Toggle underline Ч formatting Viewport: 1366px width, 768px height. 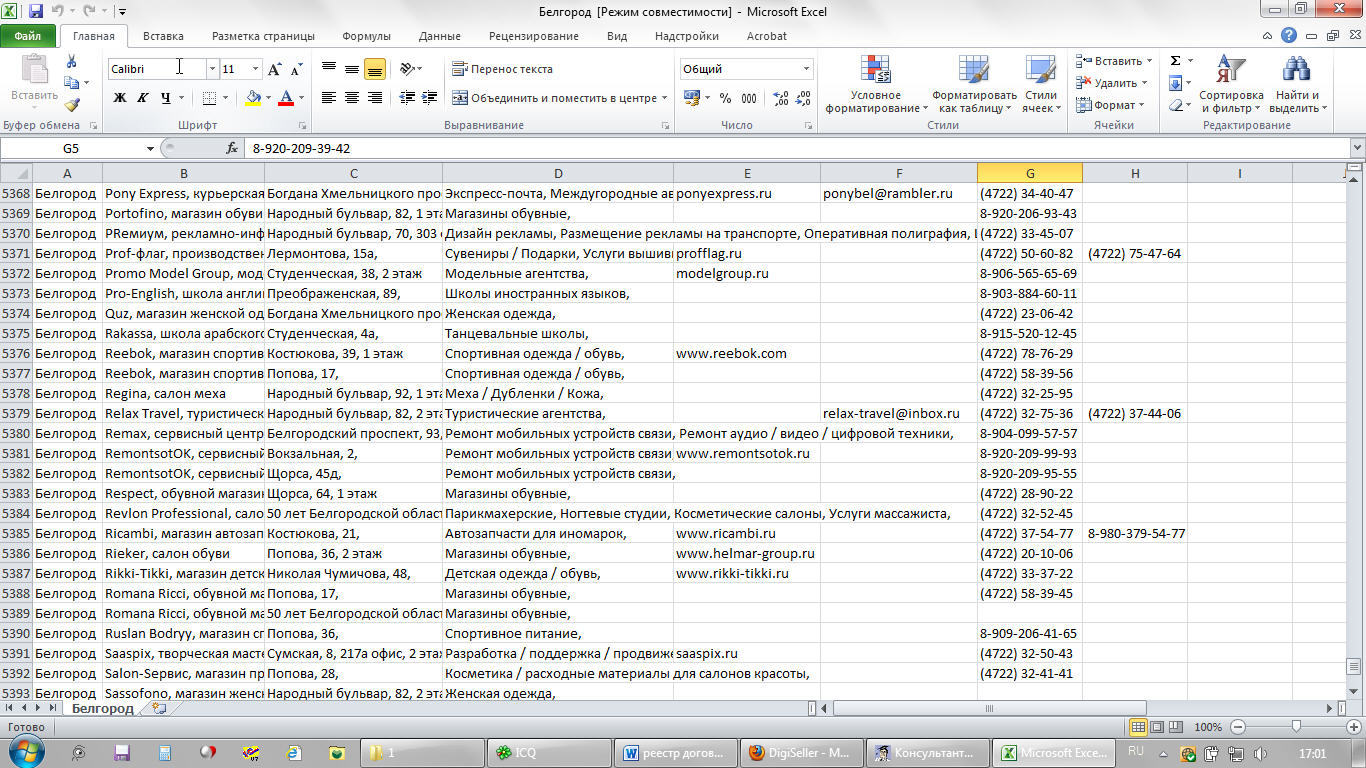coord(165,98)
